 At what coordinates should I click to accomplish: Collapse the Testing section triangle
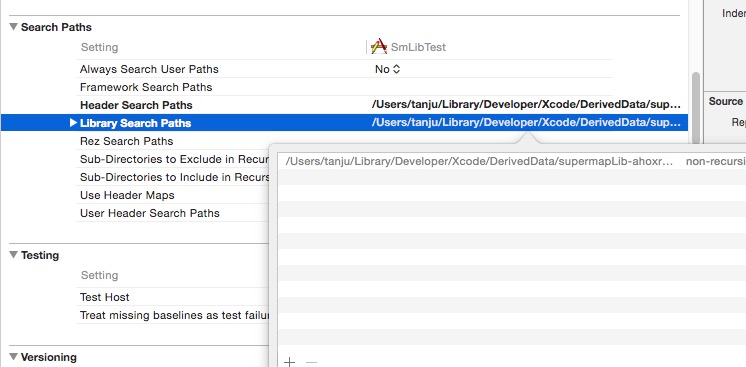(13, 255)
